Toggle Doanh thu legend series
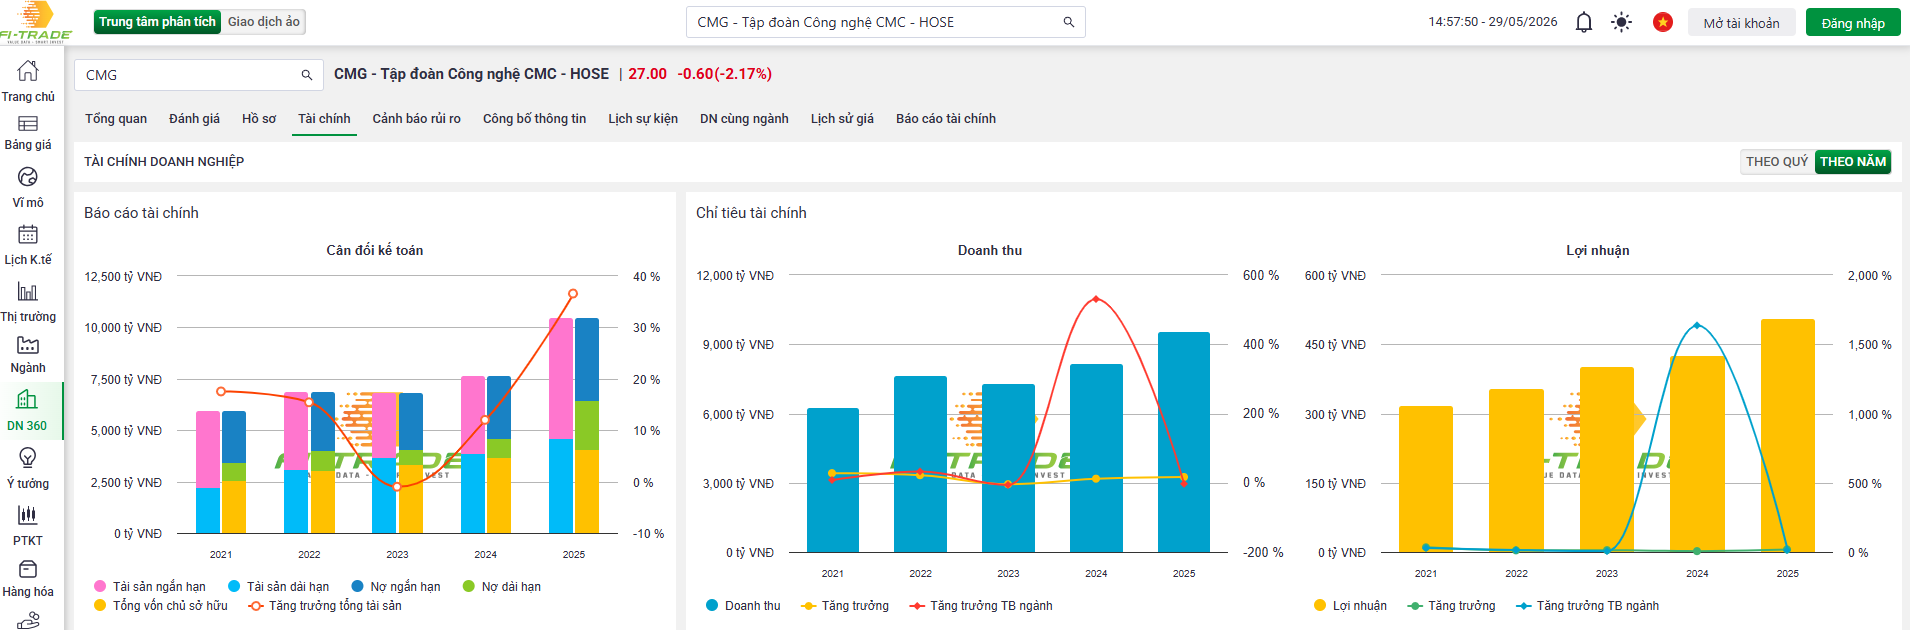 [743, 606]
